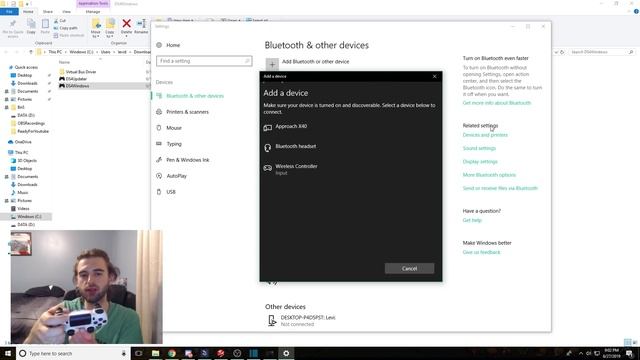Open the Windows Start menu
The image size is (640, 360).
coord(8,353)
